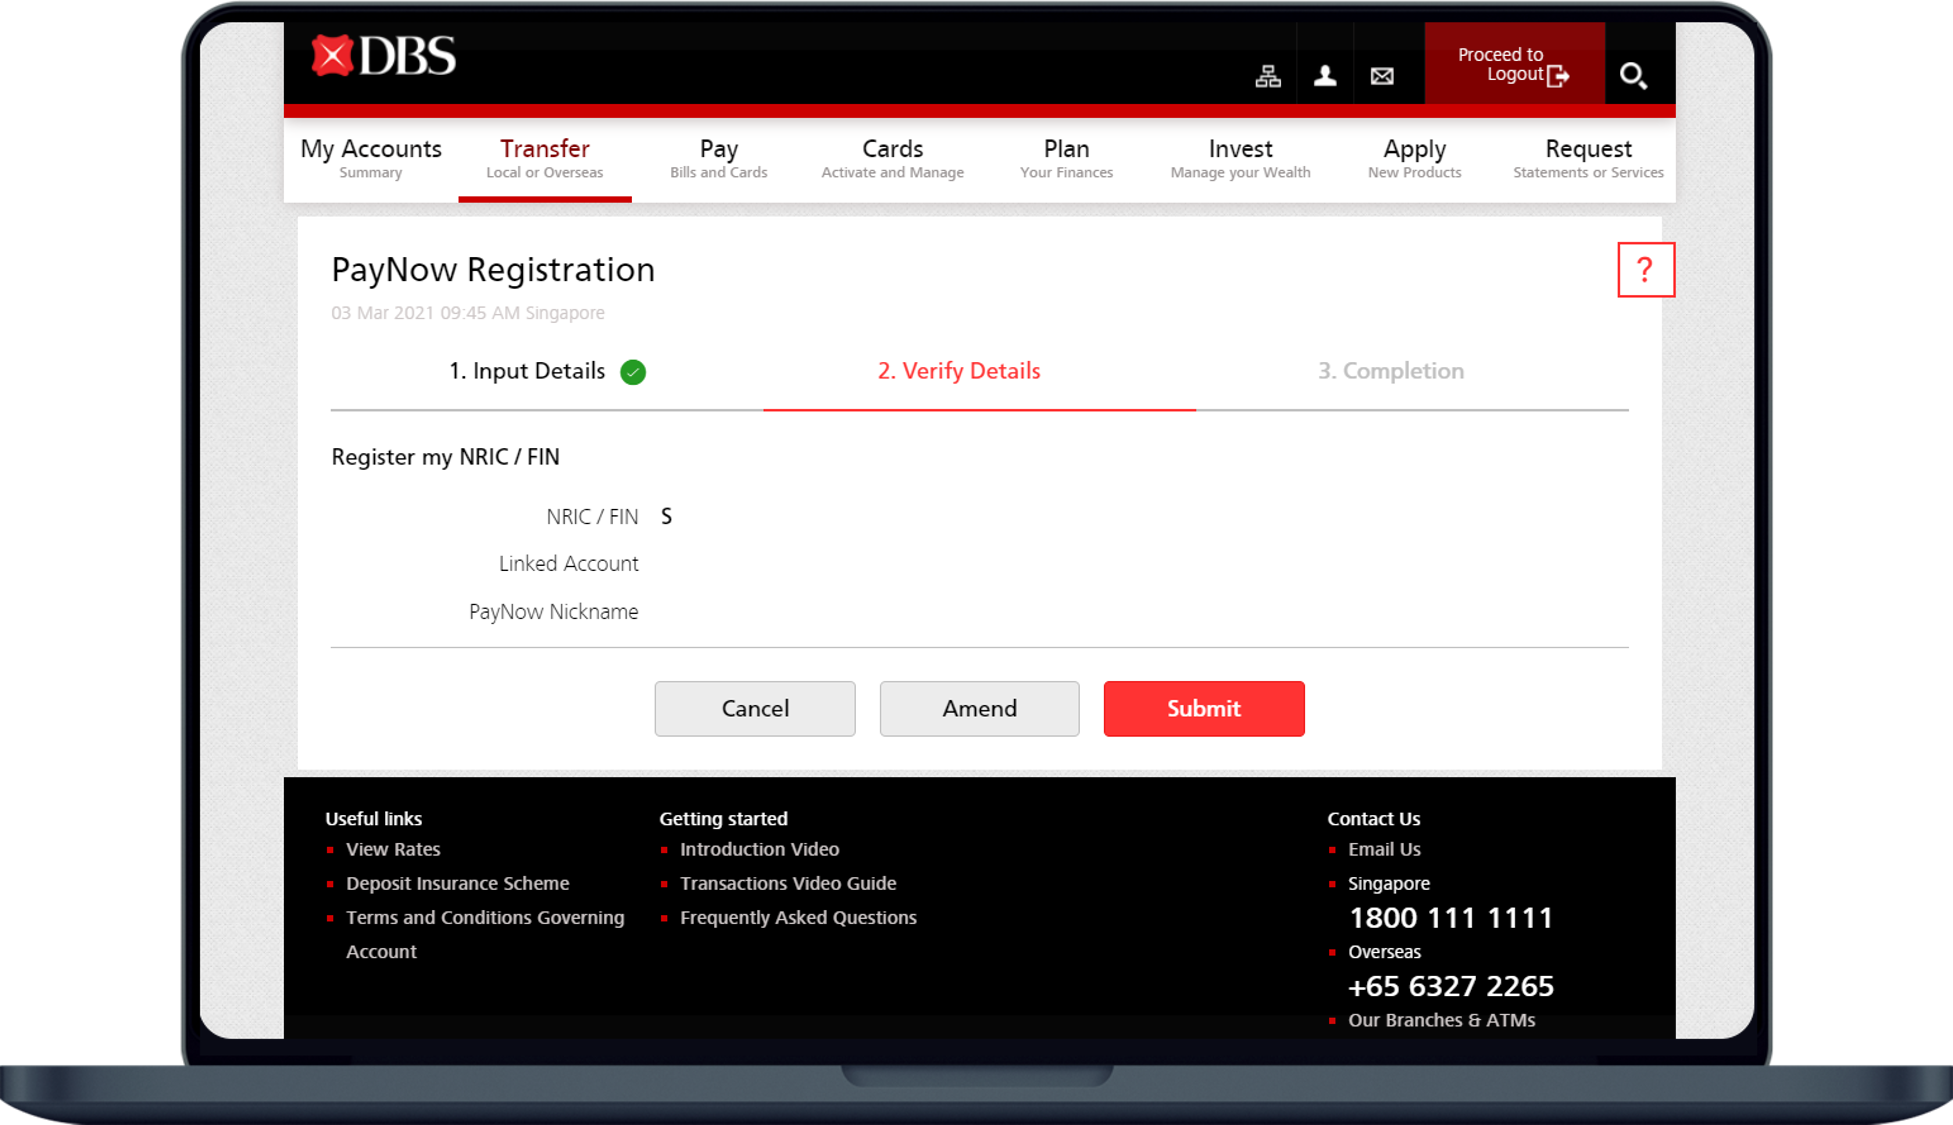
Task: Go to step 1 Input Details
Action: 527,371
